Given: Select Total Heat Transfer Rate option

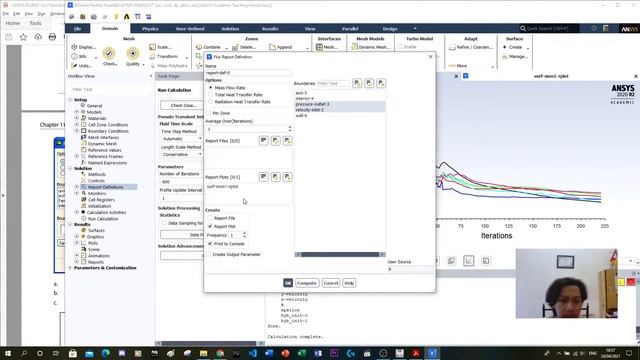Looking at the screenshot, I should (x=211, y=95).
